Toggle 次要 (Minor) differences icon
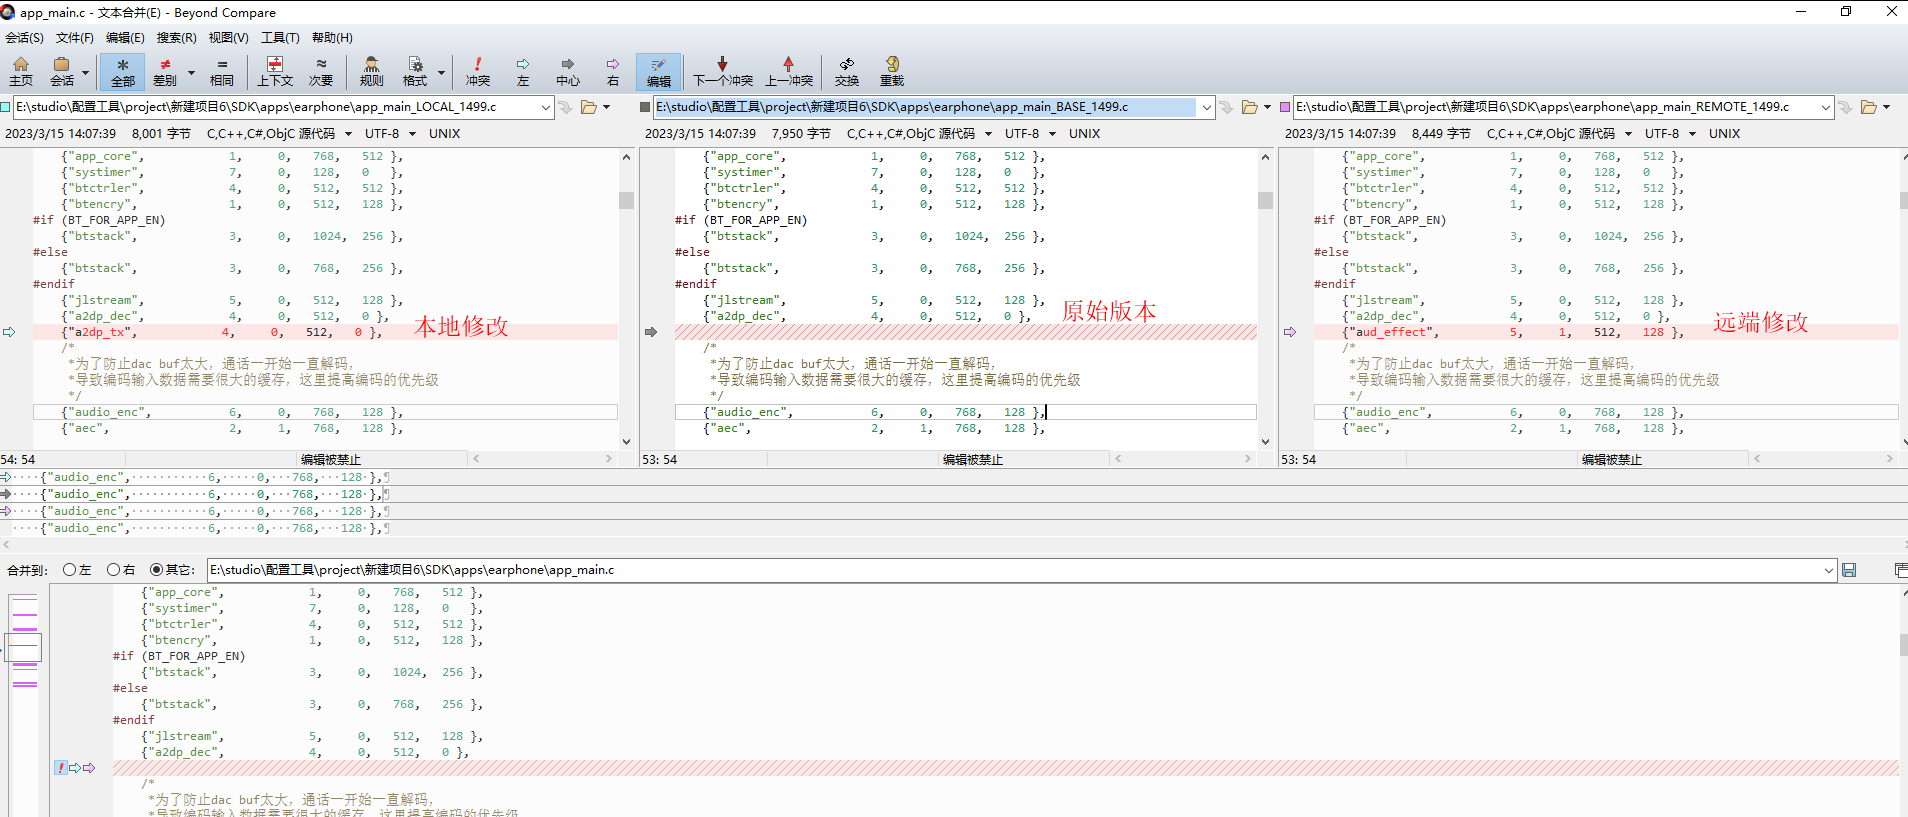Image resolution: width=1908 pixels, height=817 pixels. point(321,72)
